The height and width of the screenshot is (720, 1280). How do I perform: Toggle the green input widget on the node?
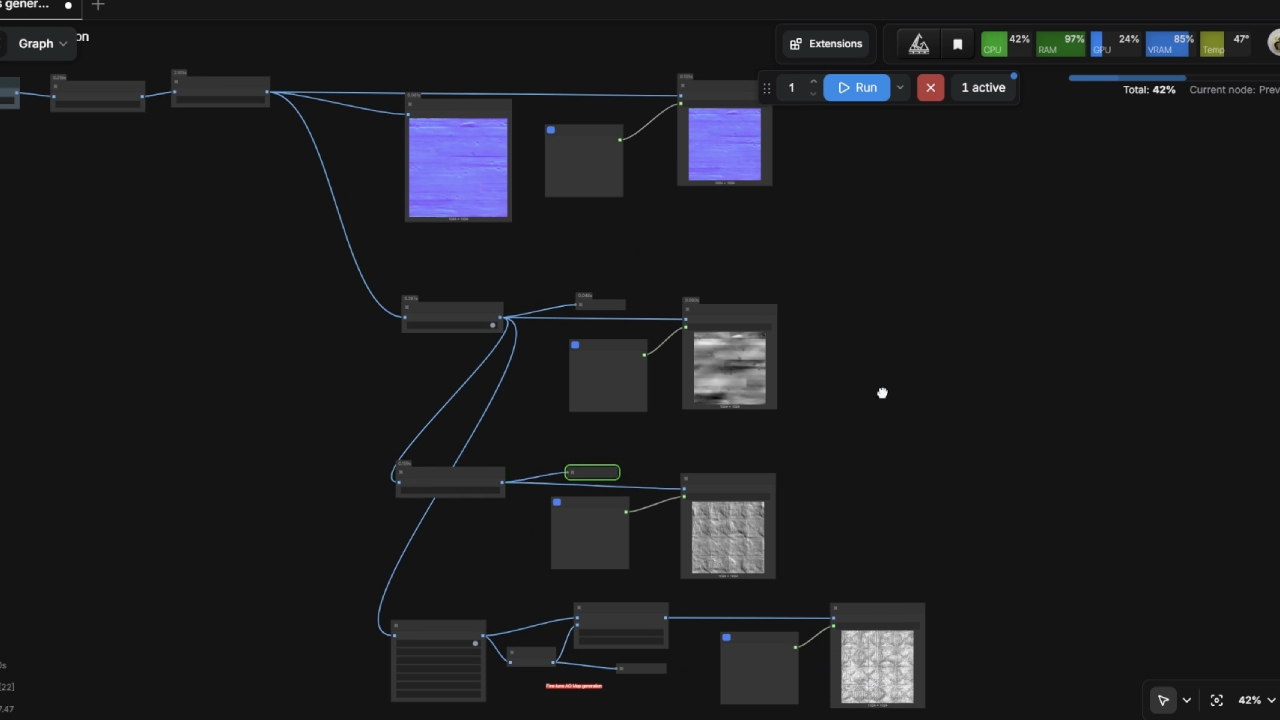click(x=592, y=471)
